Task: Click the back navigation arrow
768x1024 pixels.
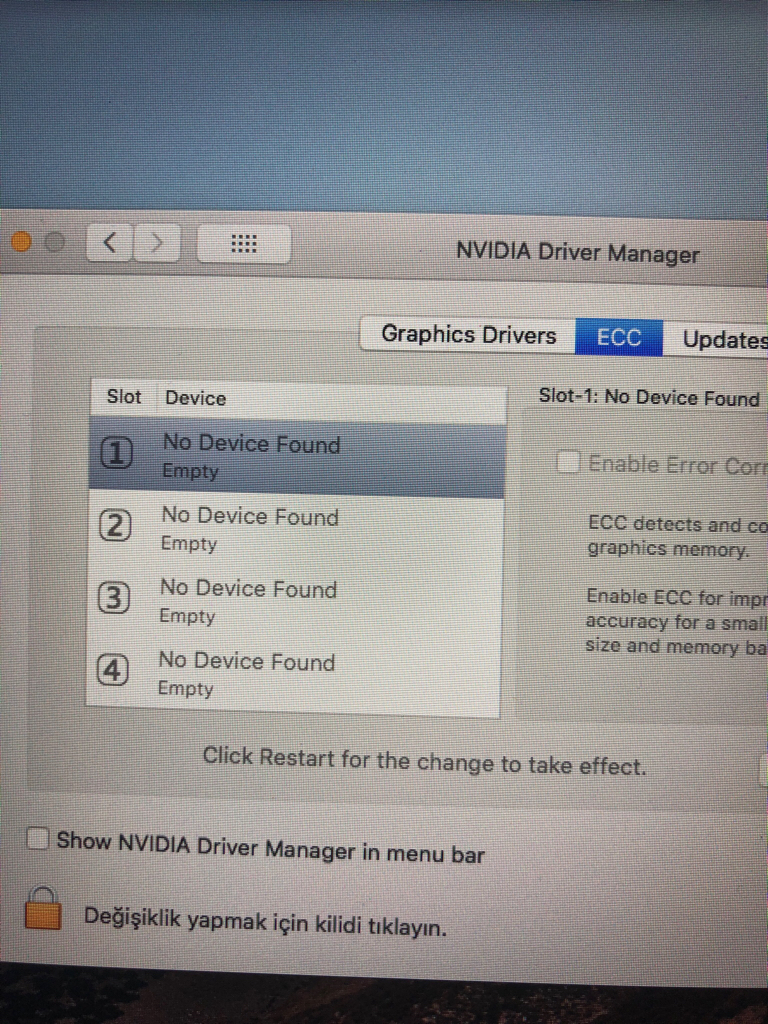Action: (x=110, y=243)
